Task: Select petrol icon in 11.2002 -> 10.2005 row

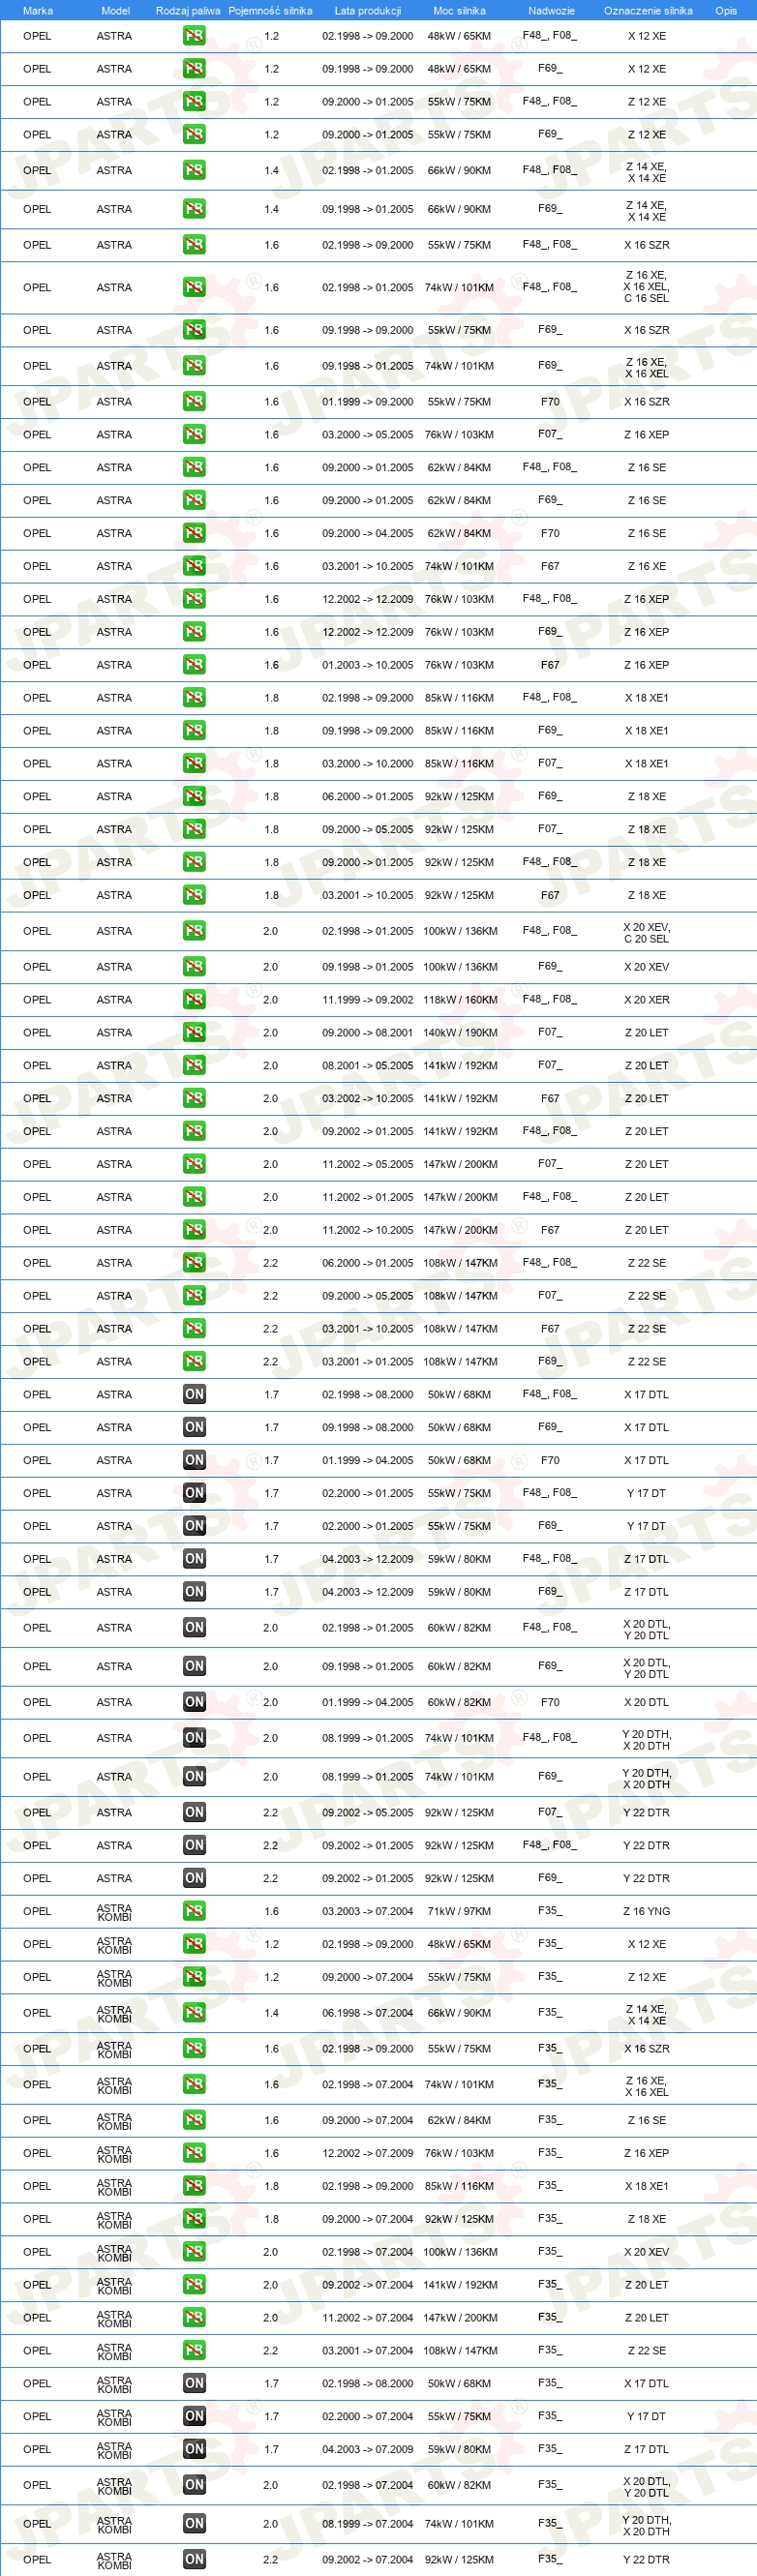Action: click(194, 1230)
